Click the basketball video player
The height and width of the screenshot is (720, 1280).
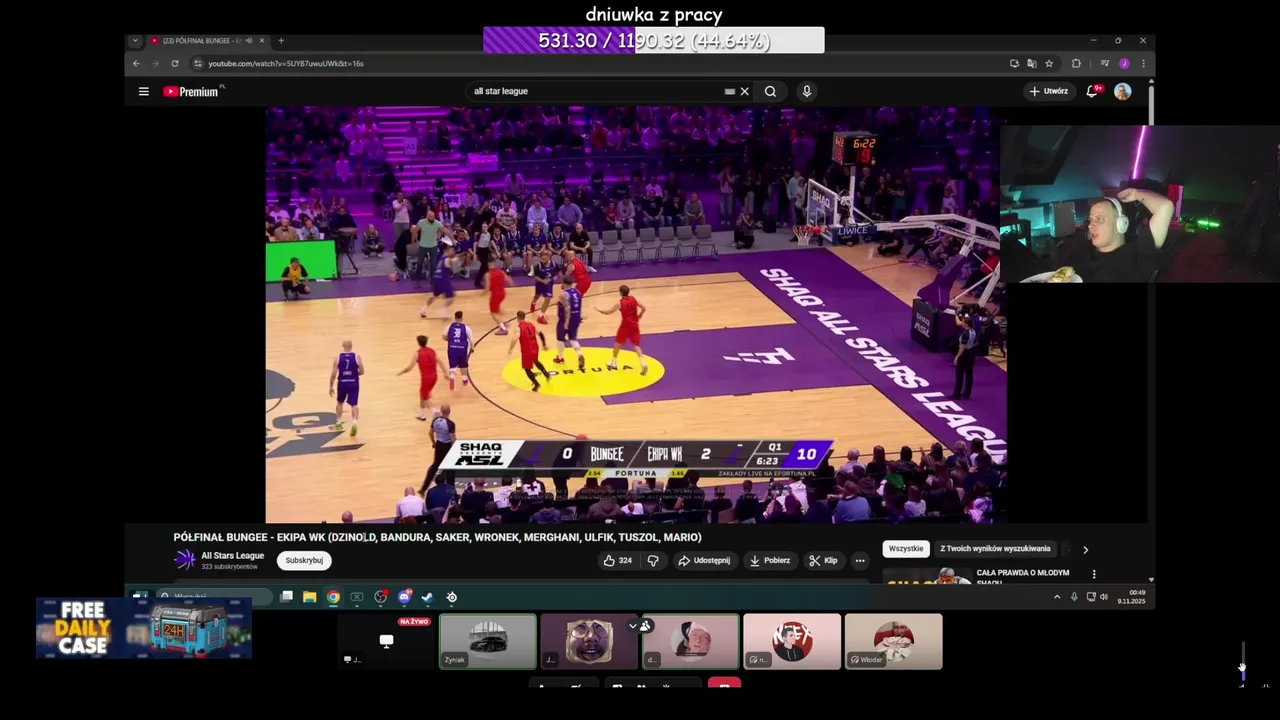[x=636, y=314]
